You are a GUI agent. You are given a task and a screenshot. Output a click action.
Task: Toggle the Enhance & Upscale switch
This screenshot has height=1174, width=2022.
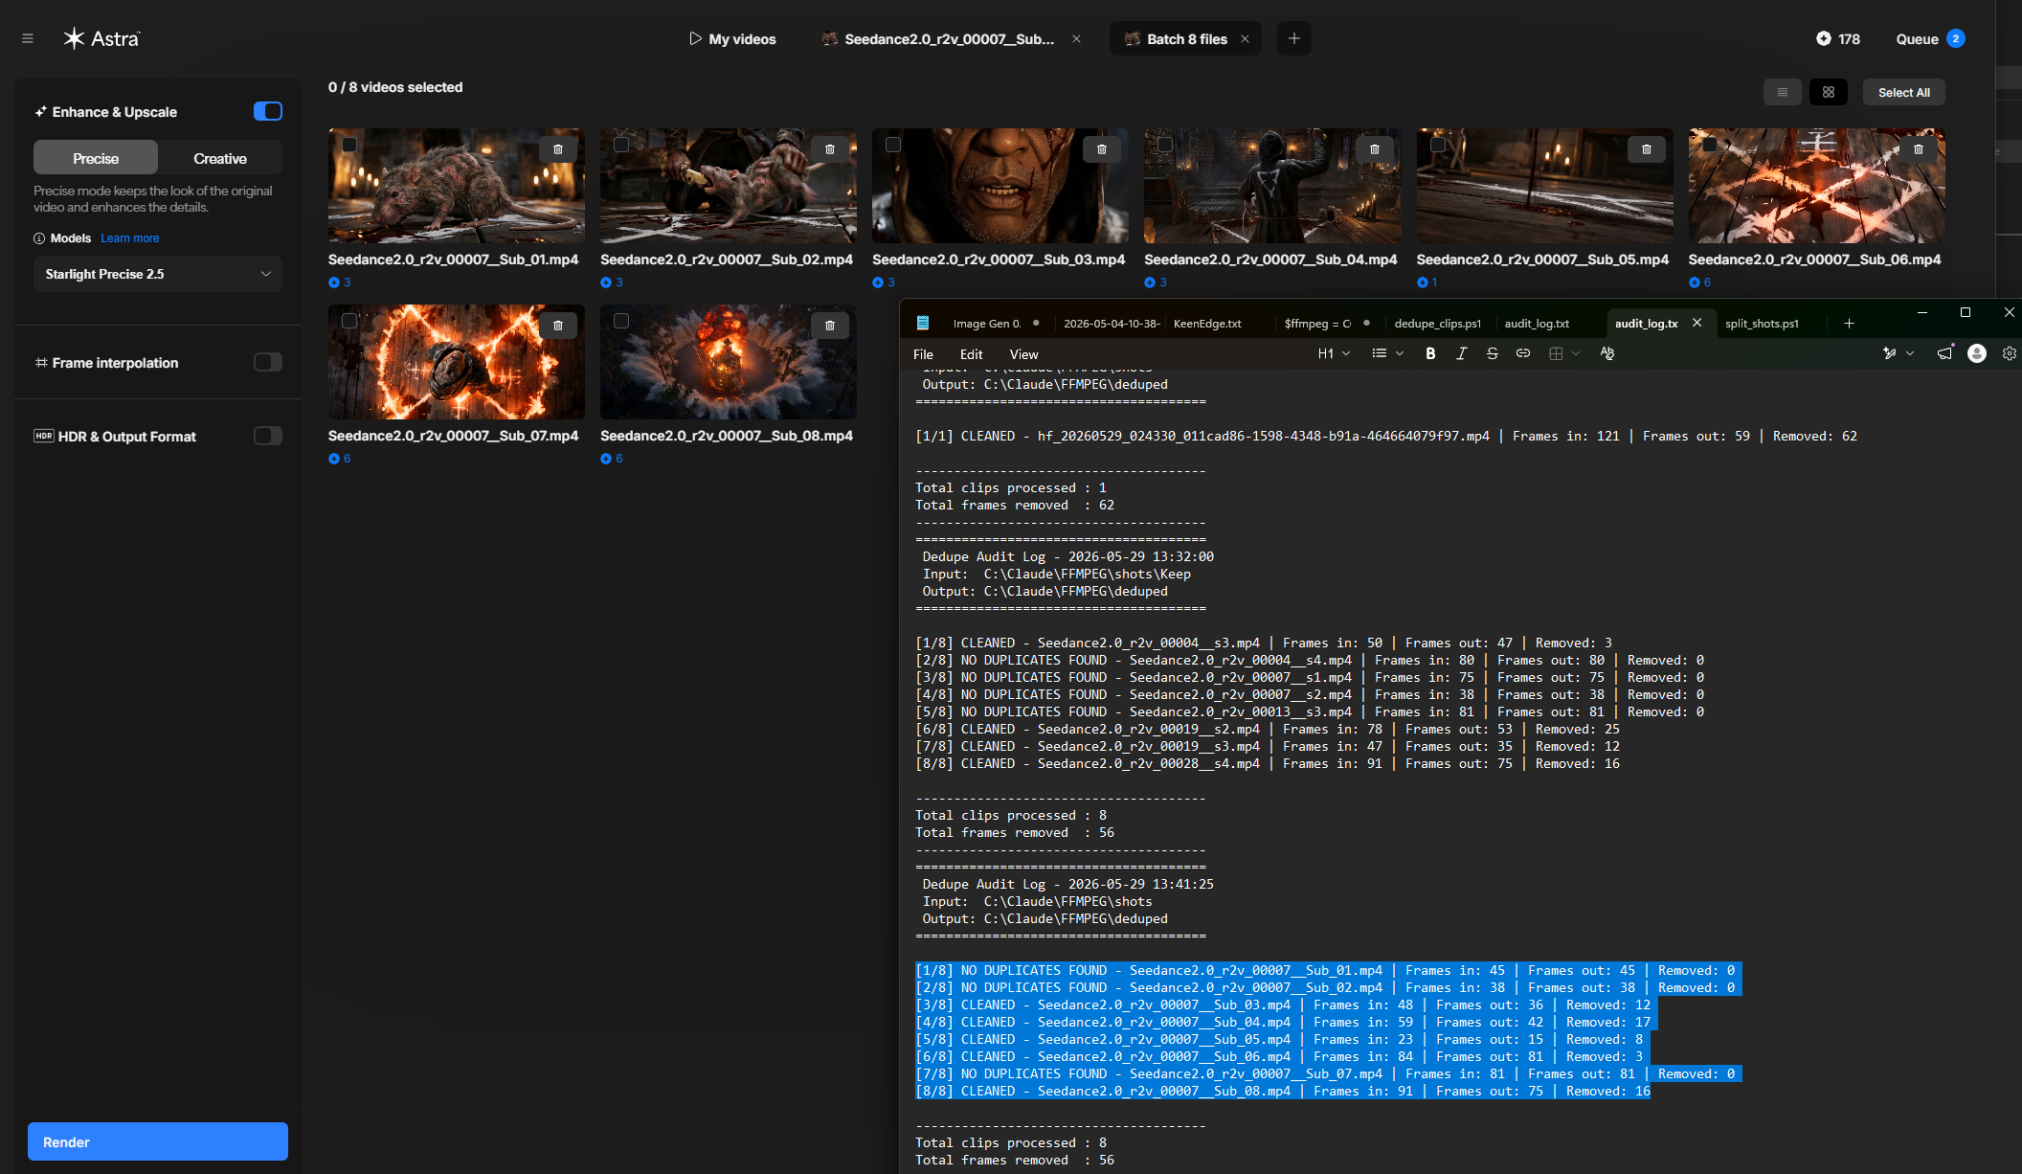268,111
